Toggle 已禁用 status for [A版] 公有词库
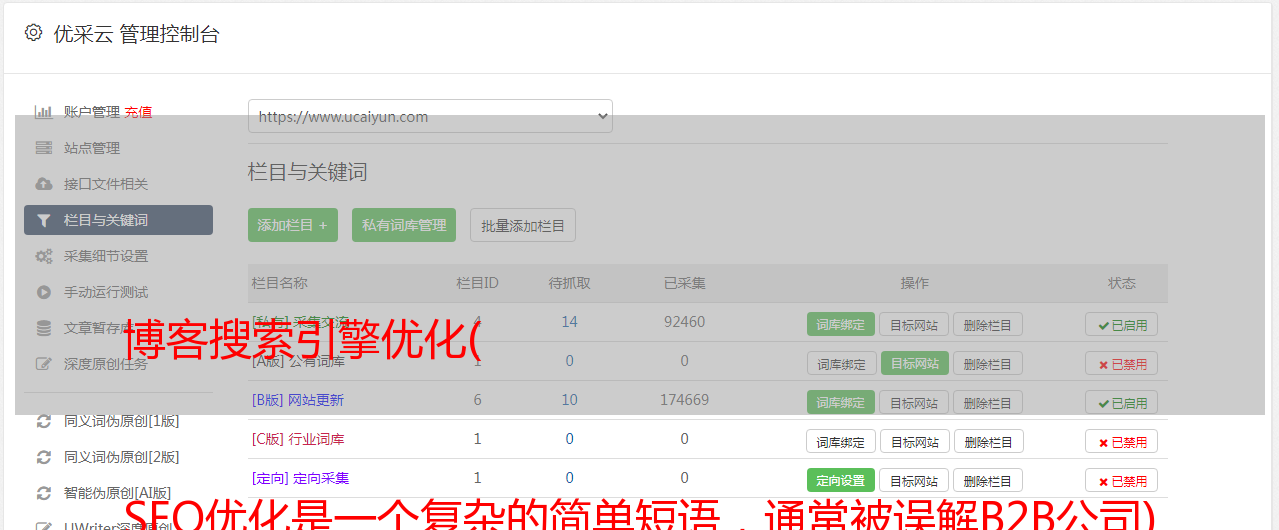 (1122, 363)
